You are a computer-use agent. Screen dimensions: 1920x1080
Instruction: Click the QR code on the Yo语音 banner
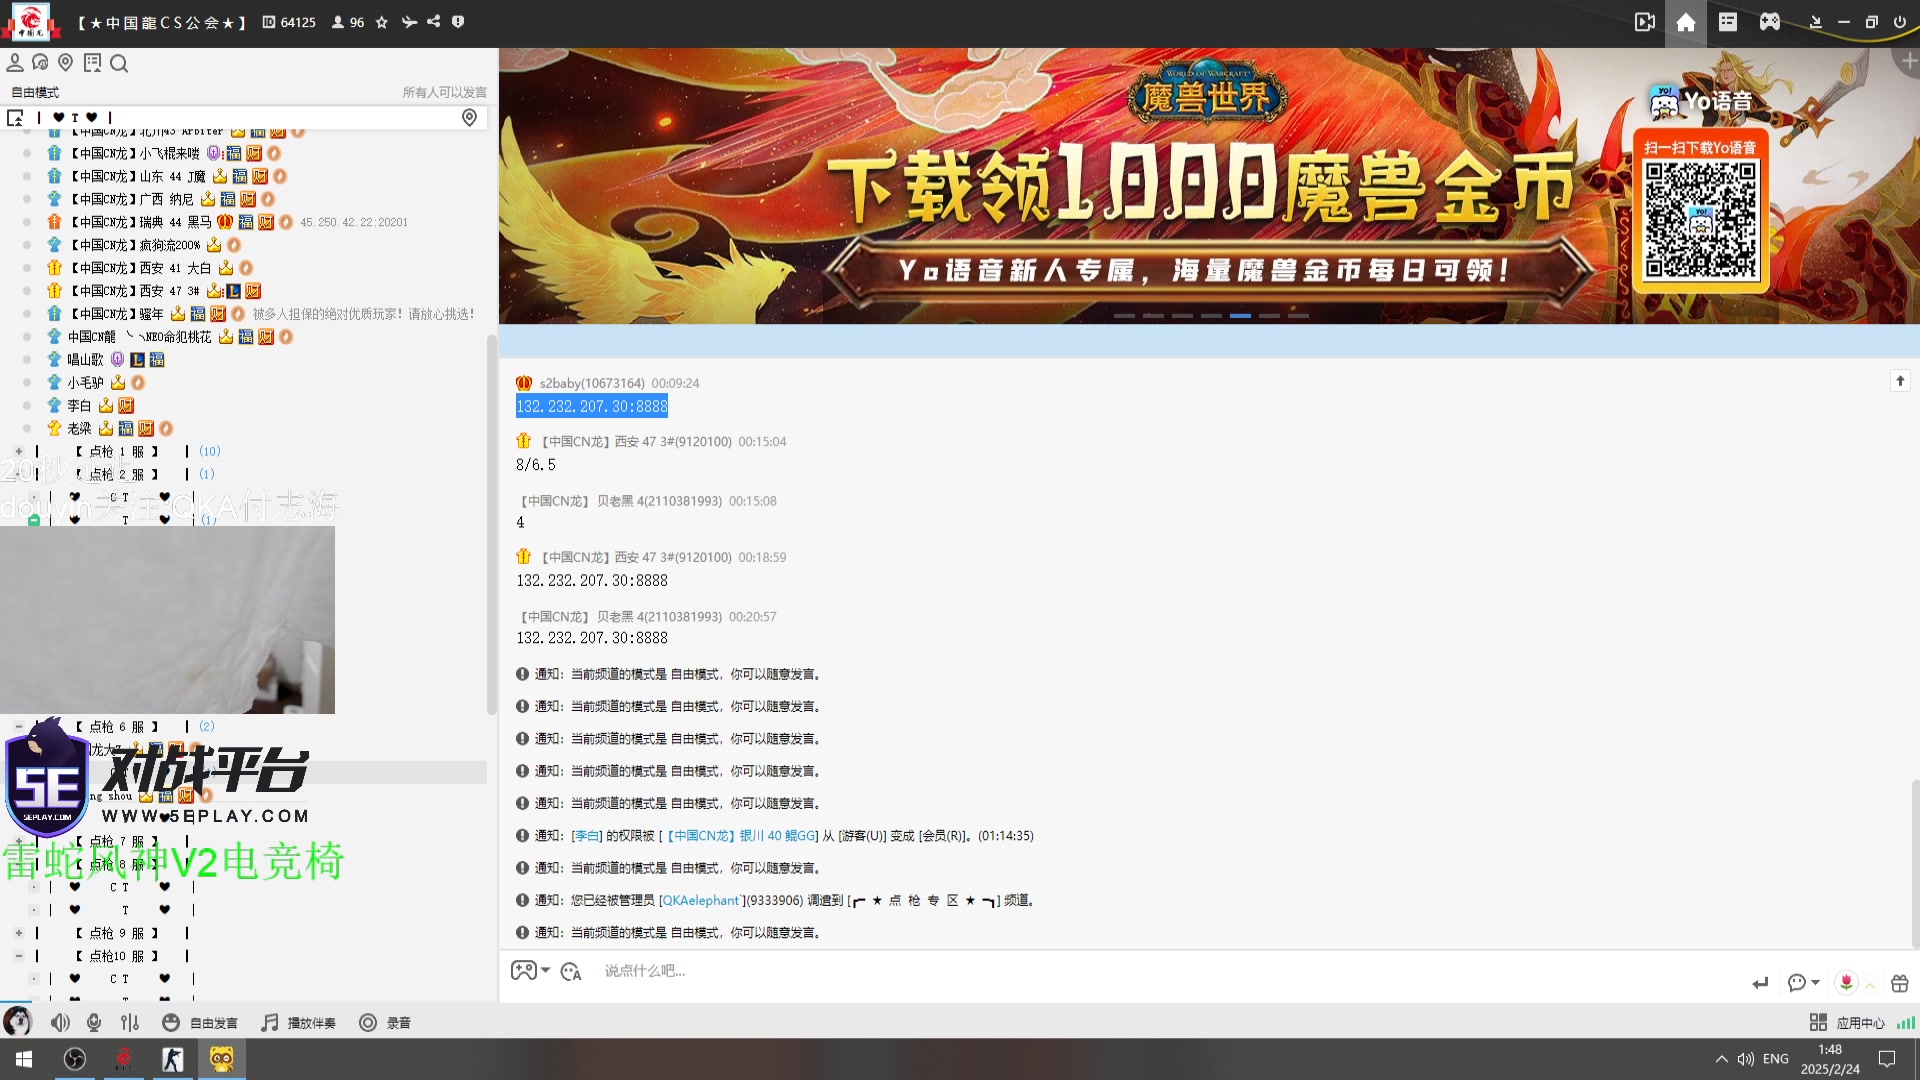coord(1701,220)
